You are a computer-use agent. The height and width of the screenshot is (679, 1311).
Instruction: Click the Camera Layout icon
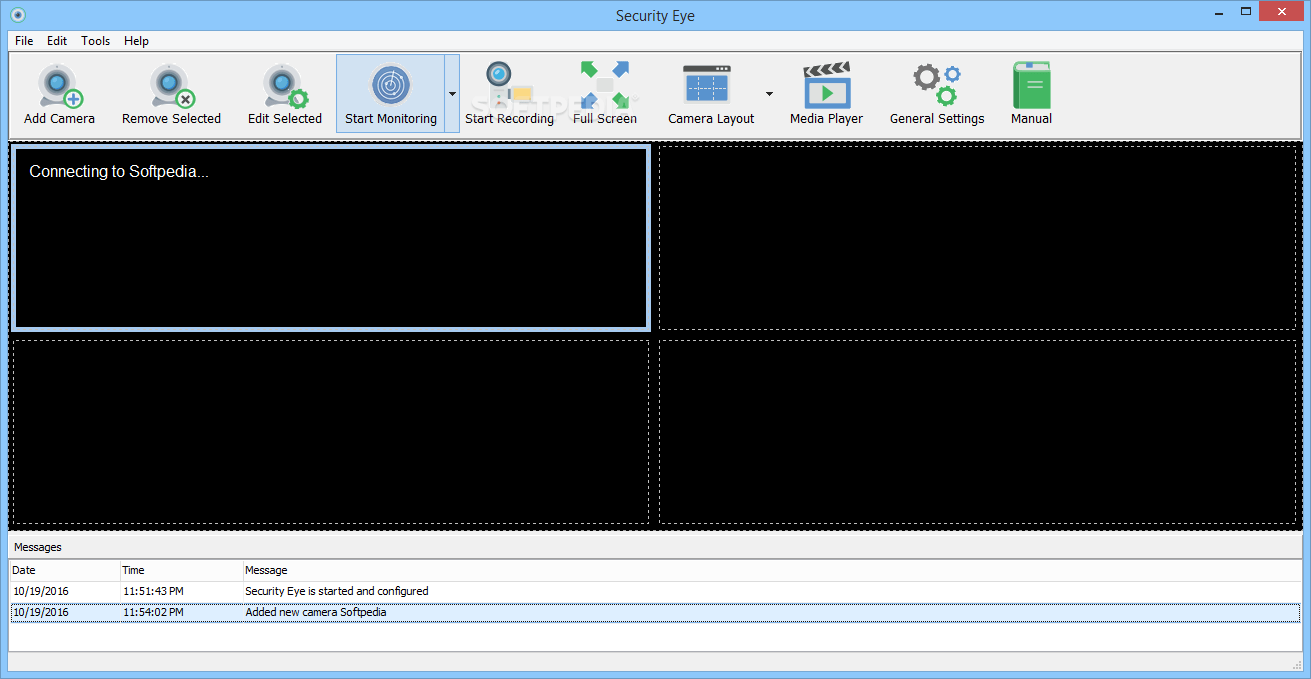click(706, 85)
